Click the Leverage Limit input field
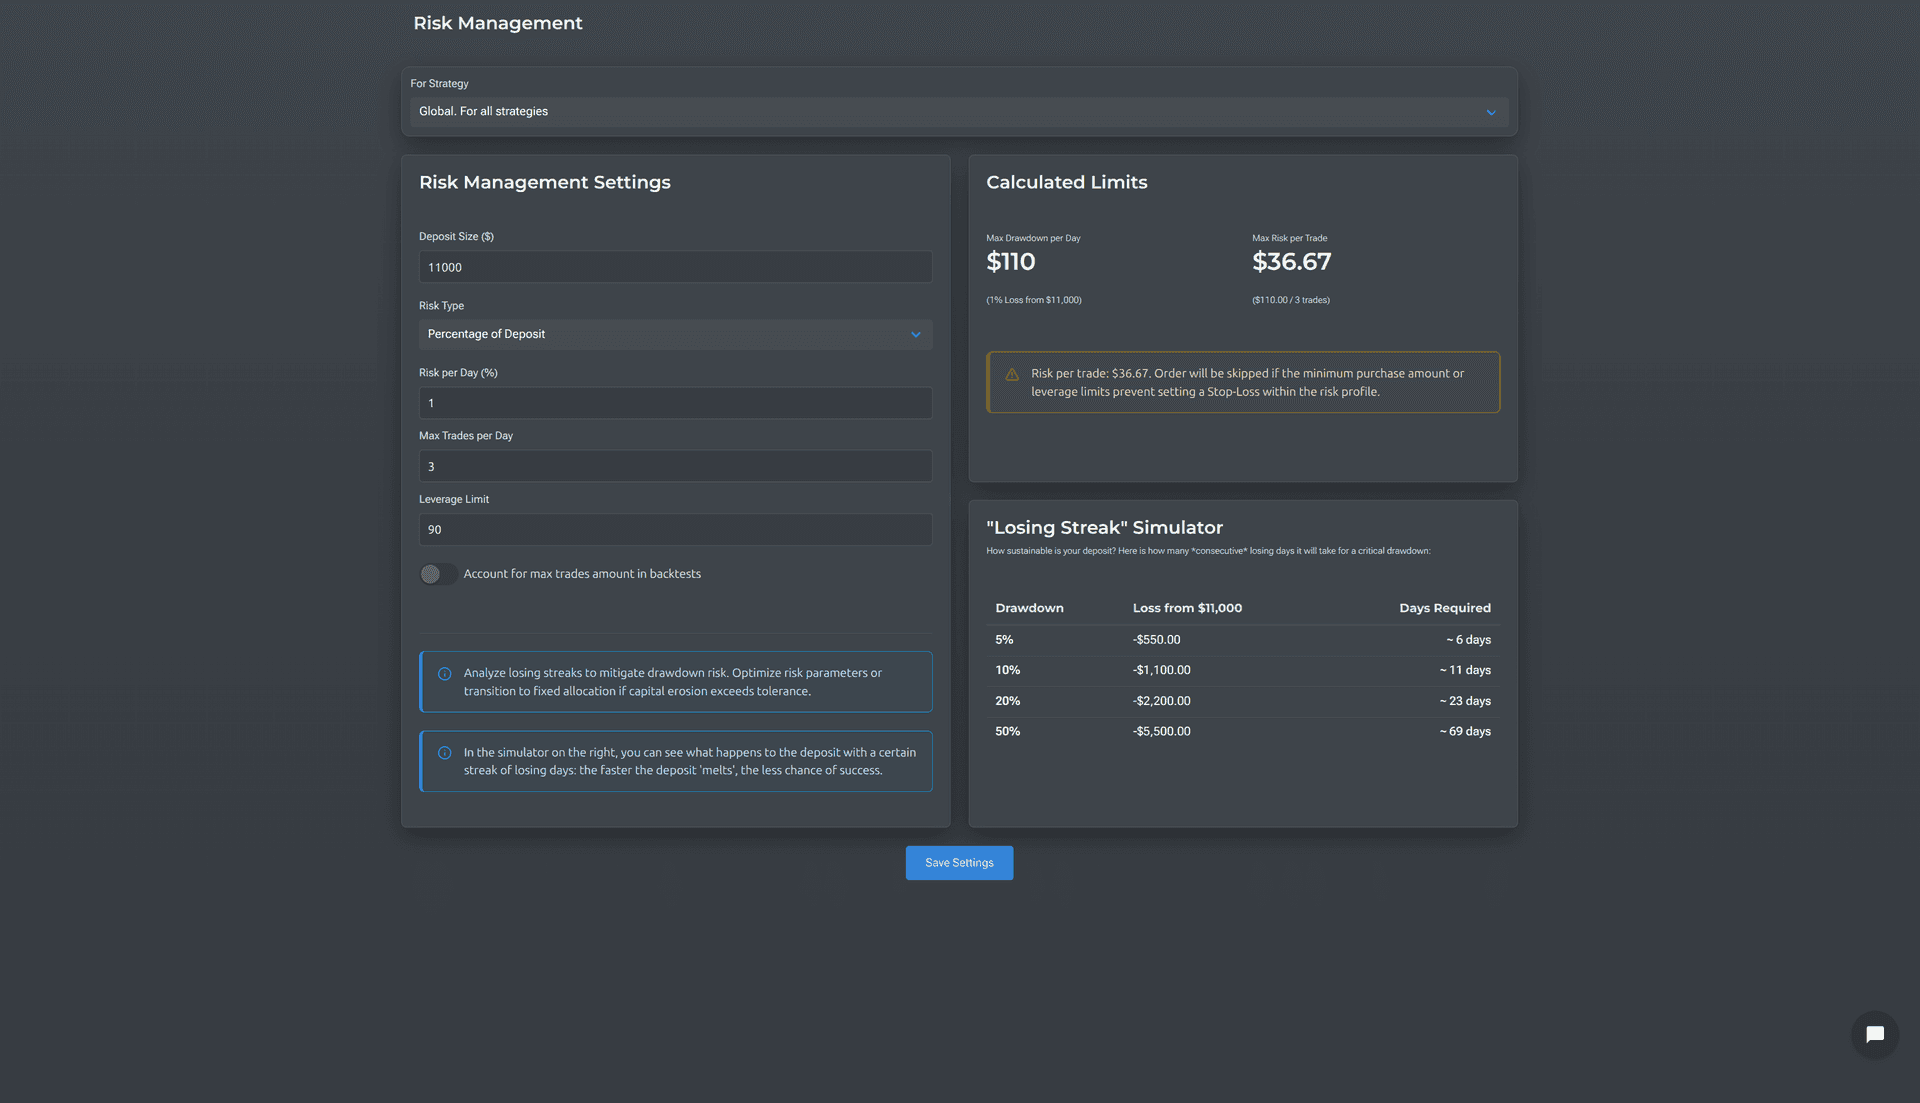Screen dimensions: 1920x1103 click(675, 529)
